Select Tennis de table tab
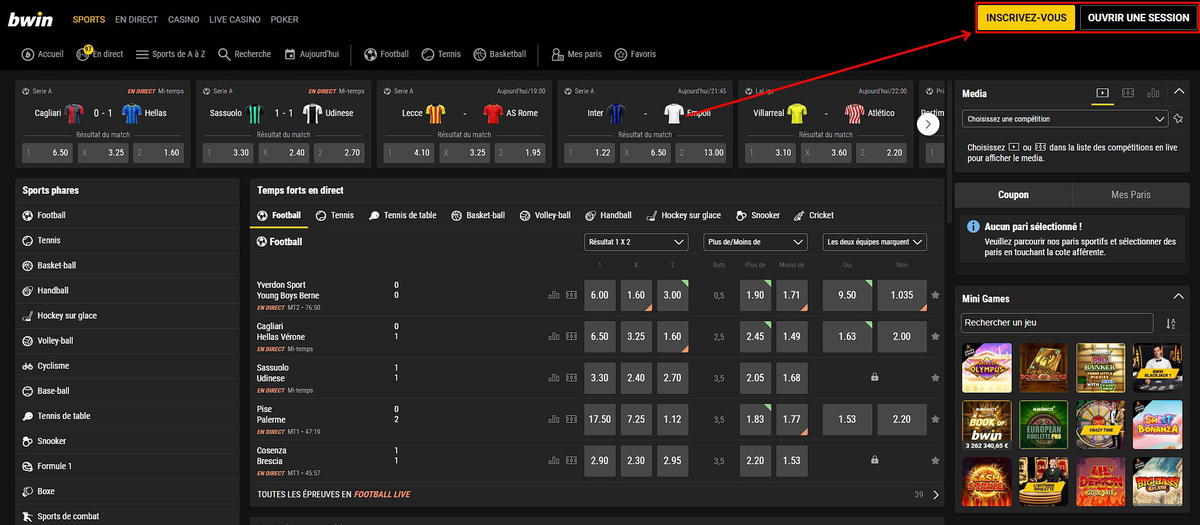The height and width of the screenshot is (525, 1200). click(x=403, y=215)
